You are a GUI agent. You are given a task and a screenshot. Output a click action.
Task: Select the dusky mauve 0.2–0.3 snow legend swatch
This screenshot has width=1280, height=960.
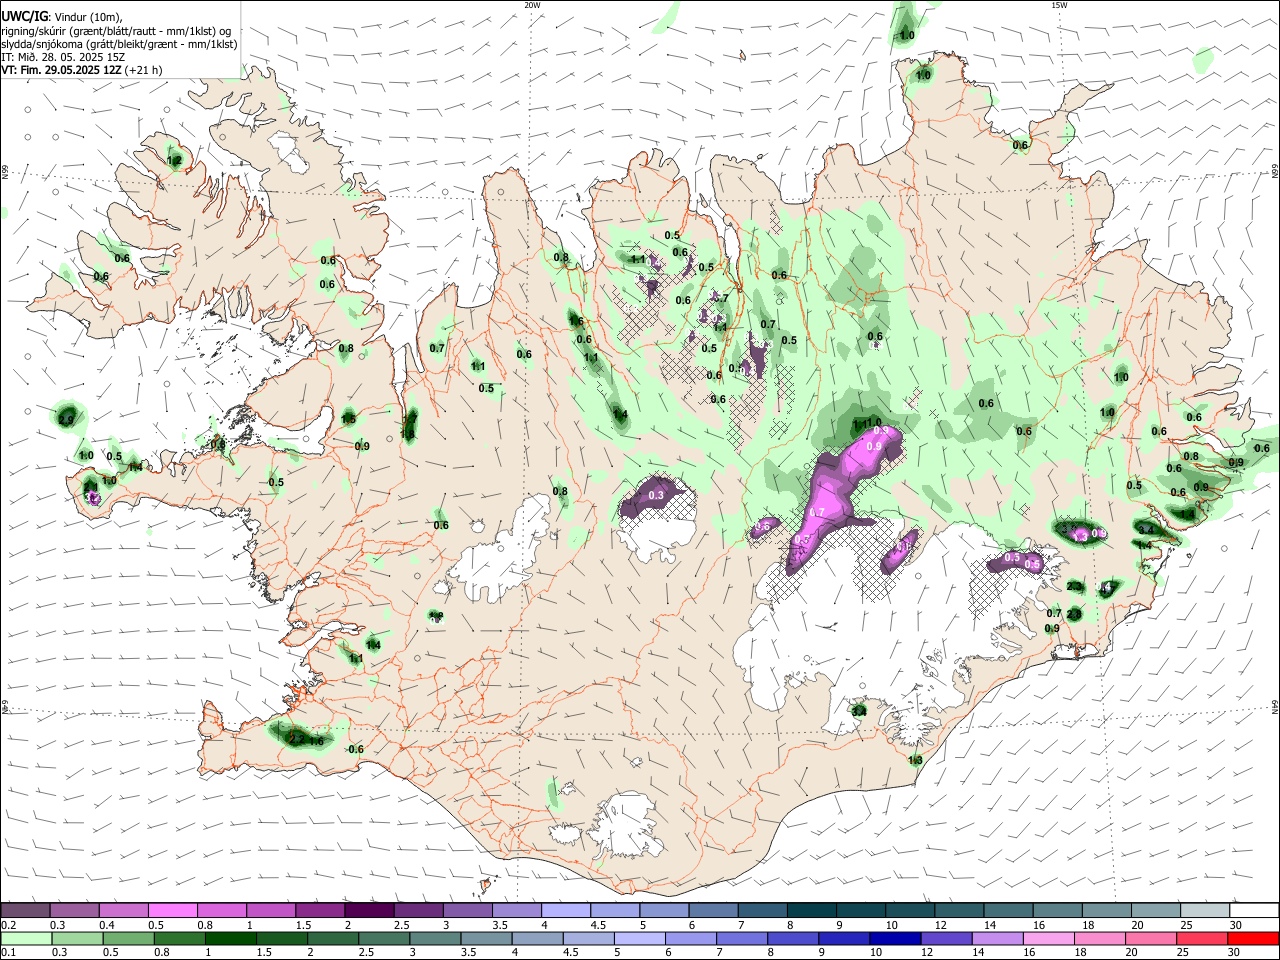[25, 911]
